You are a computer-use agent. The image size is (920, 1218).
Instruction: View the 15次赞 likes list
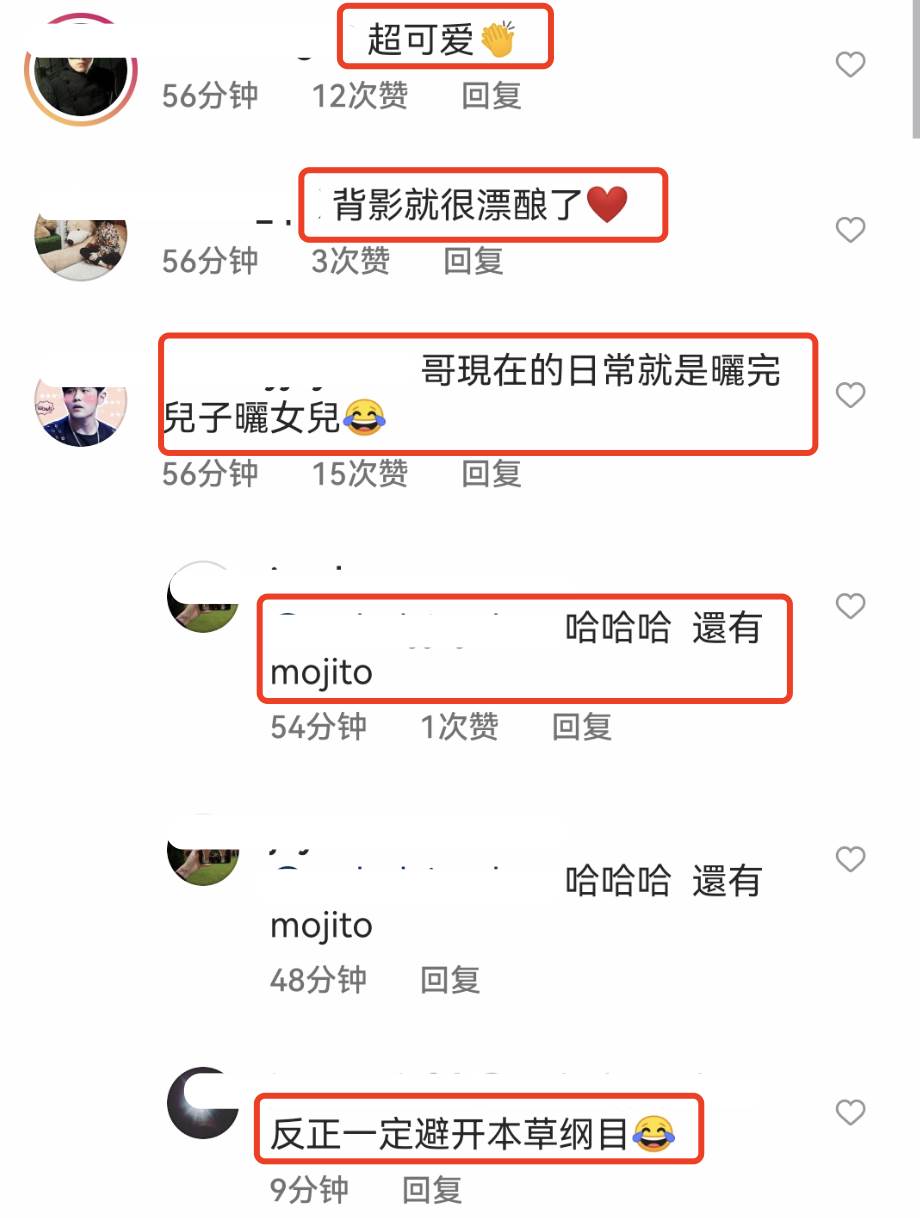[x=360, y=473]
